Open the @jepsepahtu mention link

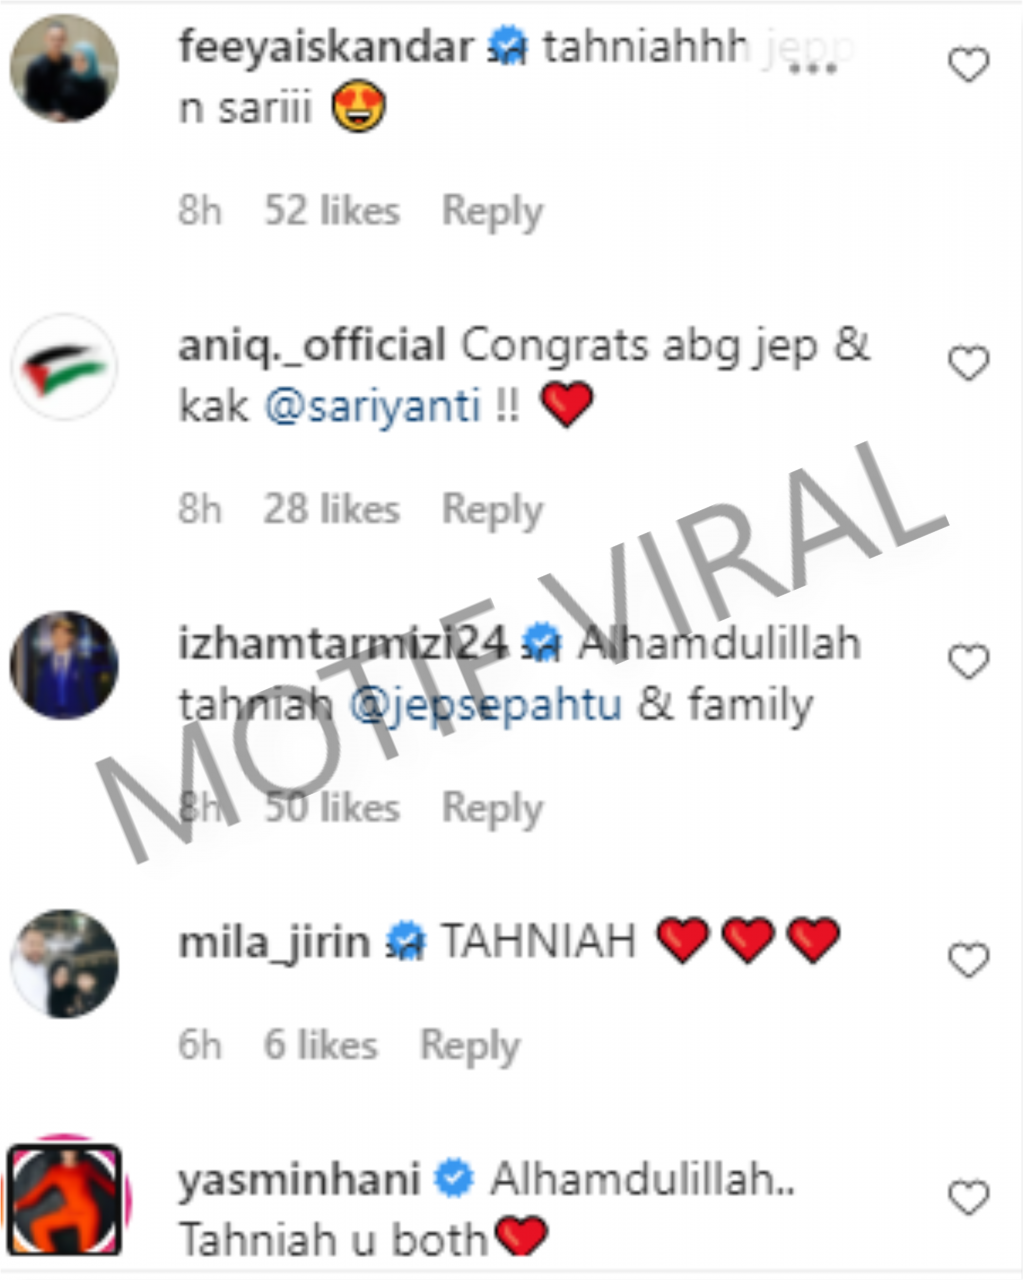coord(485,705)
